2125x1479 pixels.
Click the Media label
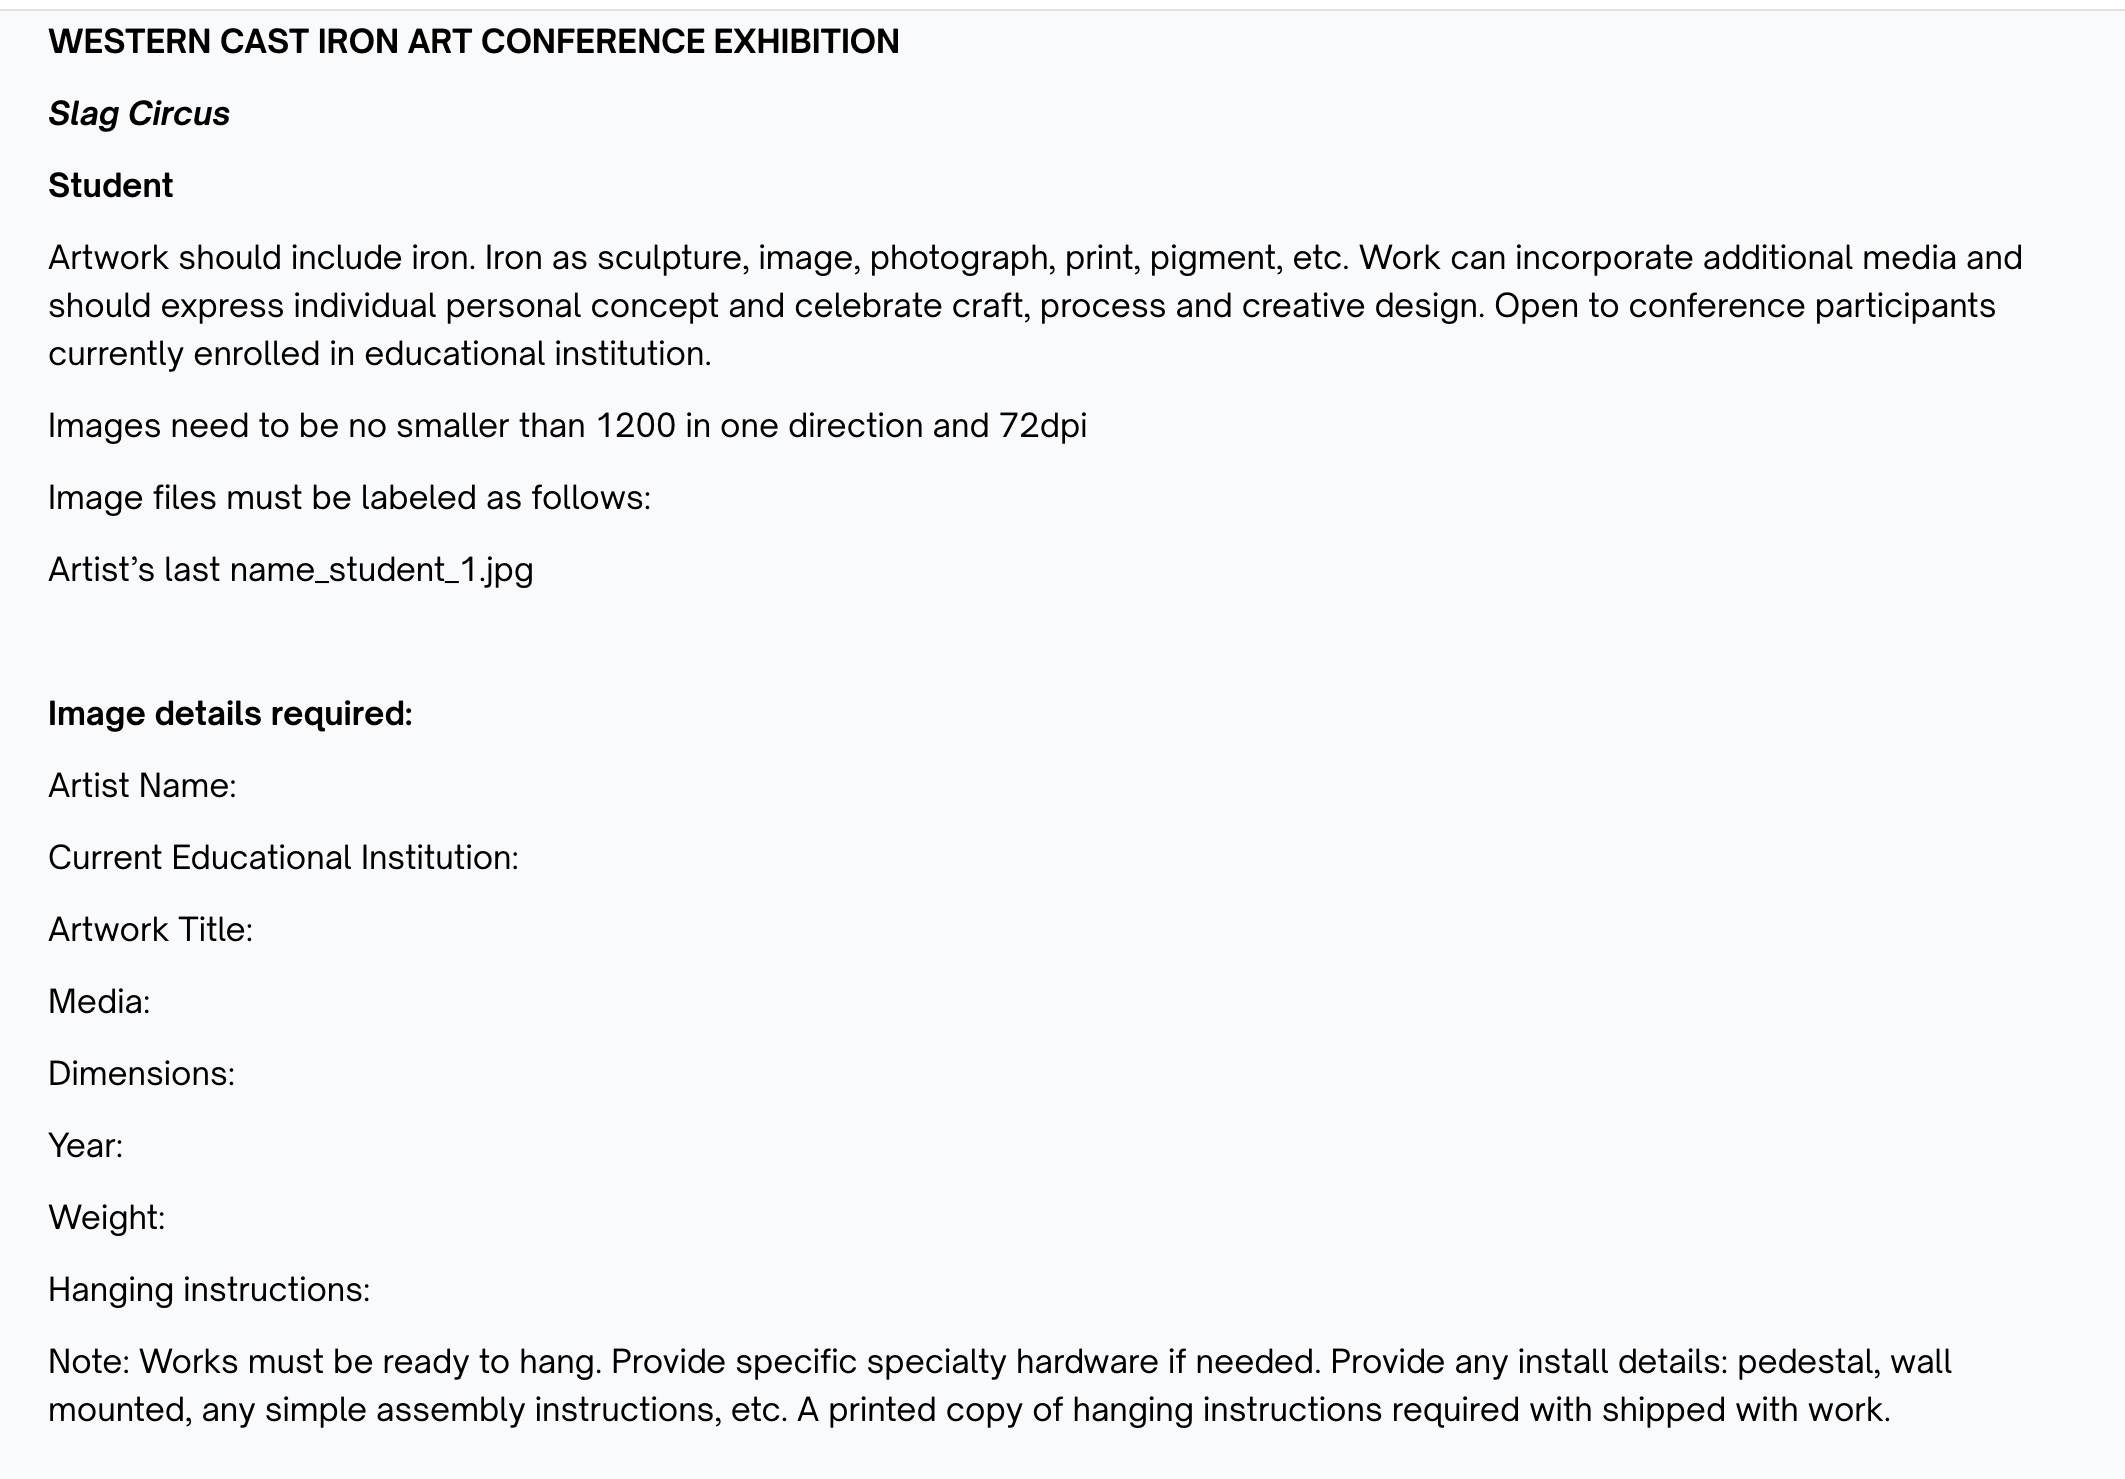point(99,1002)
